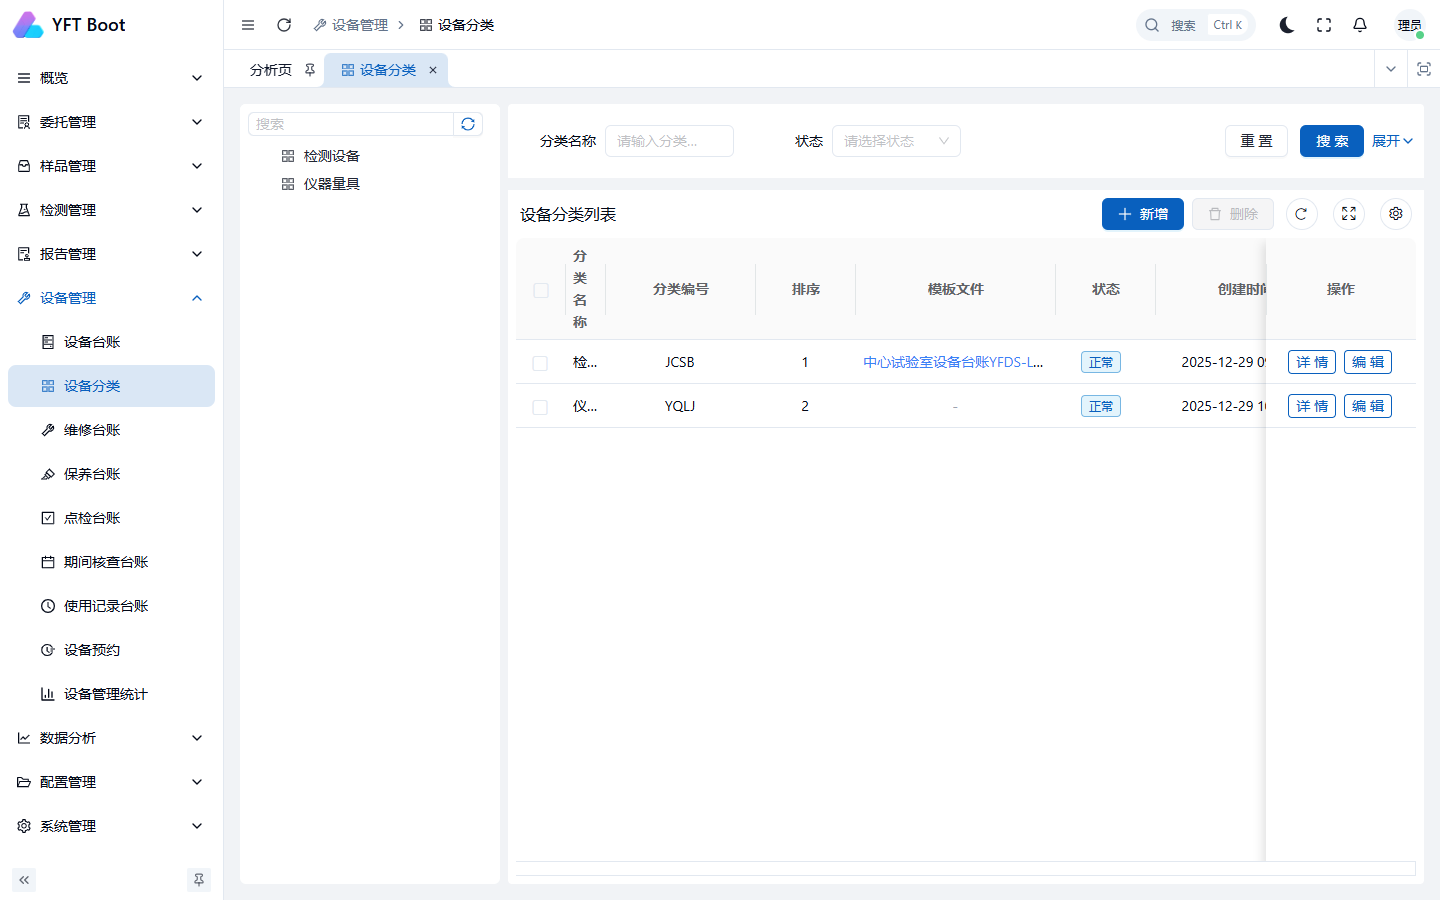Pin the sidebar using bottom pin icon
The height and width of the screenshot is (900, 1440).
pyautogui.click(x=199, y=880)
